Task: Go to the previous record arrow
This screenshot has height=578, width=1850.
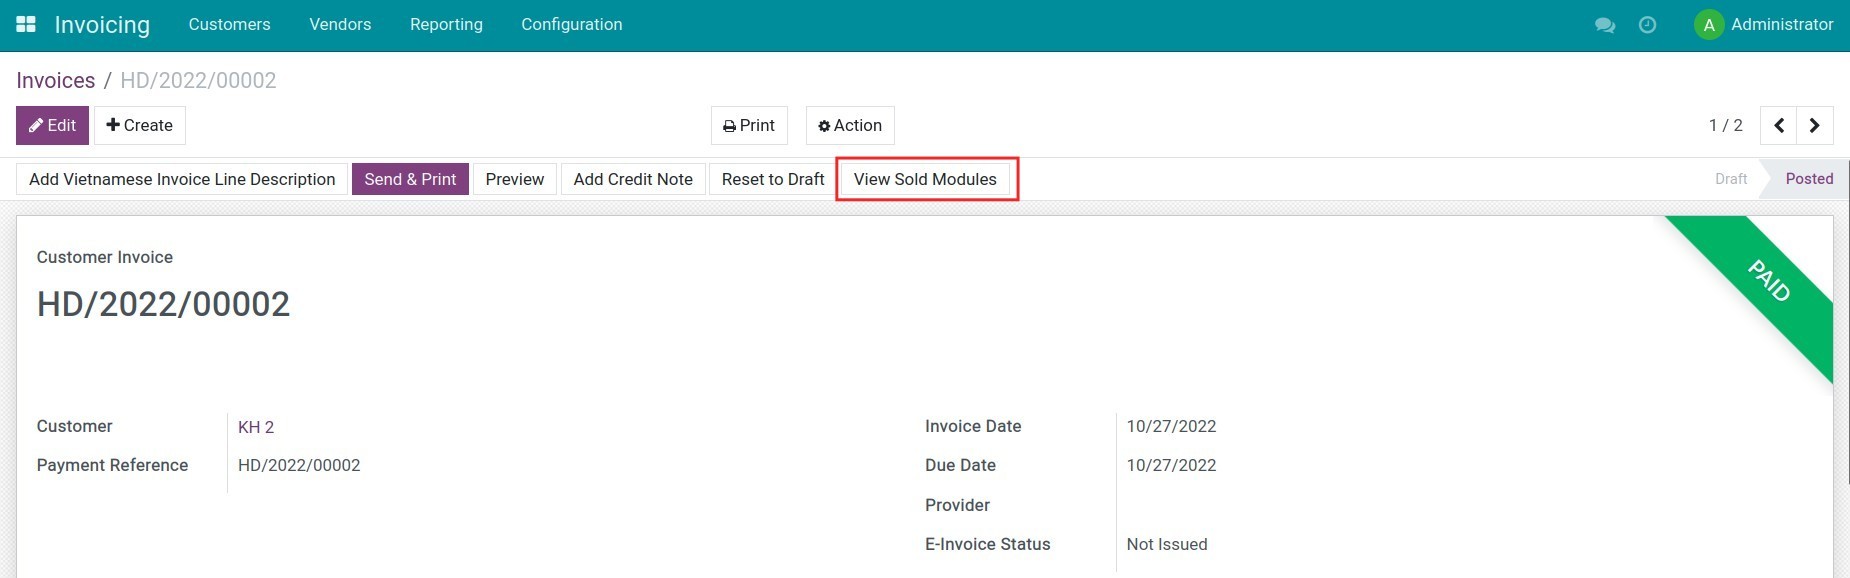Action: tap(1779, 126)
